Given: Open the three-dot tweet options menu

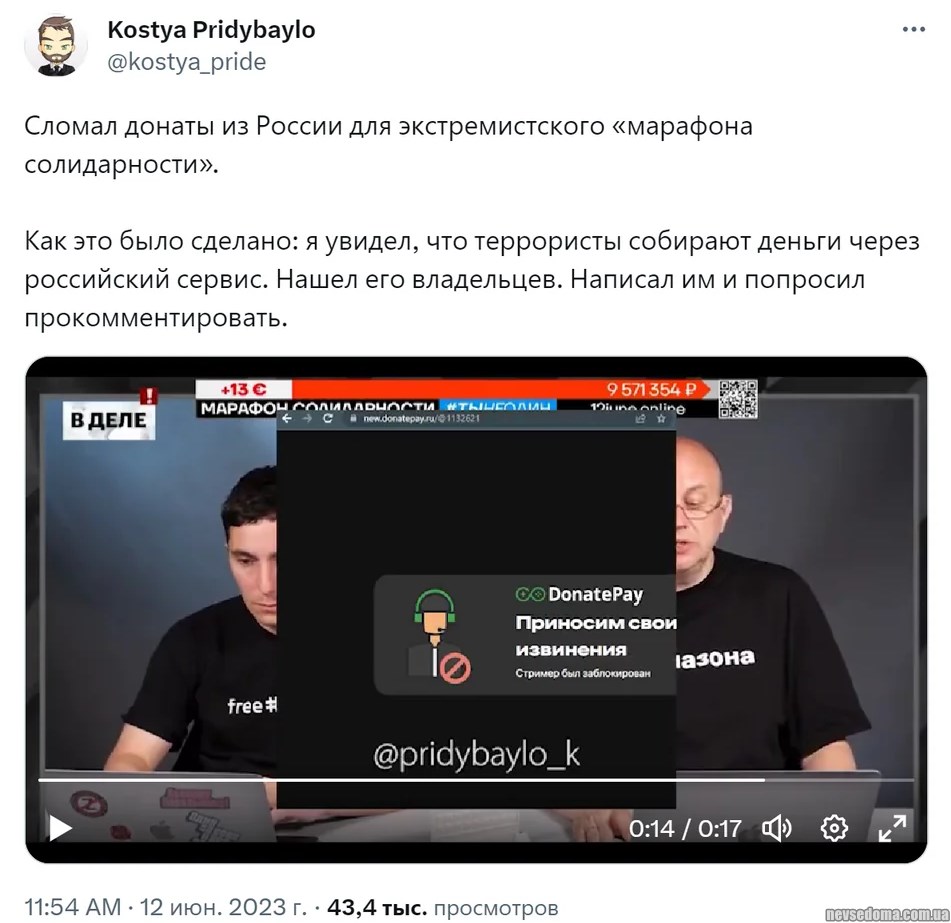Looking at the screenshot, I should click(913, 29).
